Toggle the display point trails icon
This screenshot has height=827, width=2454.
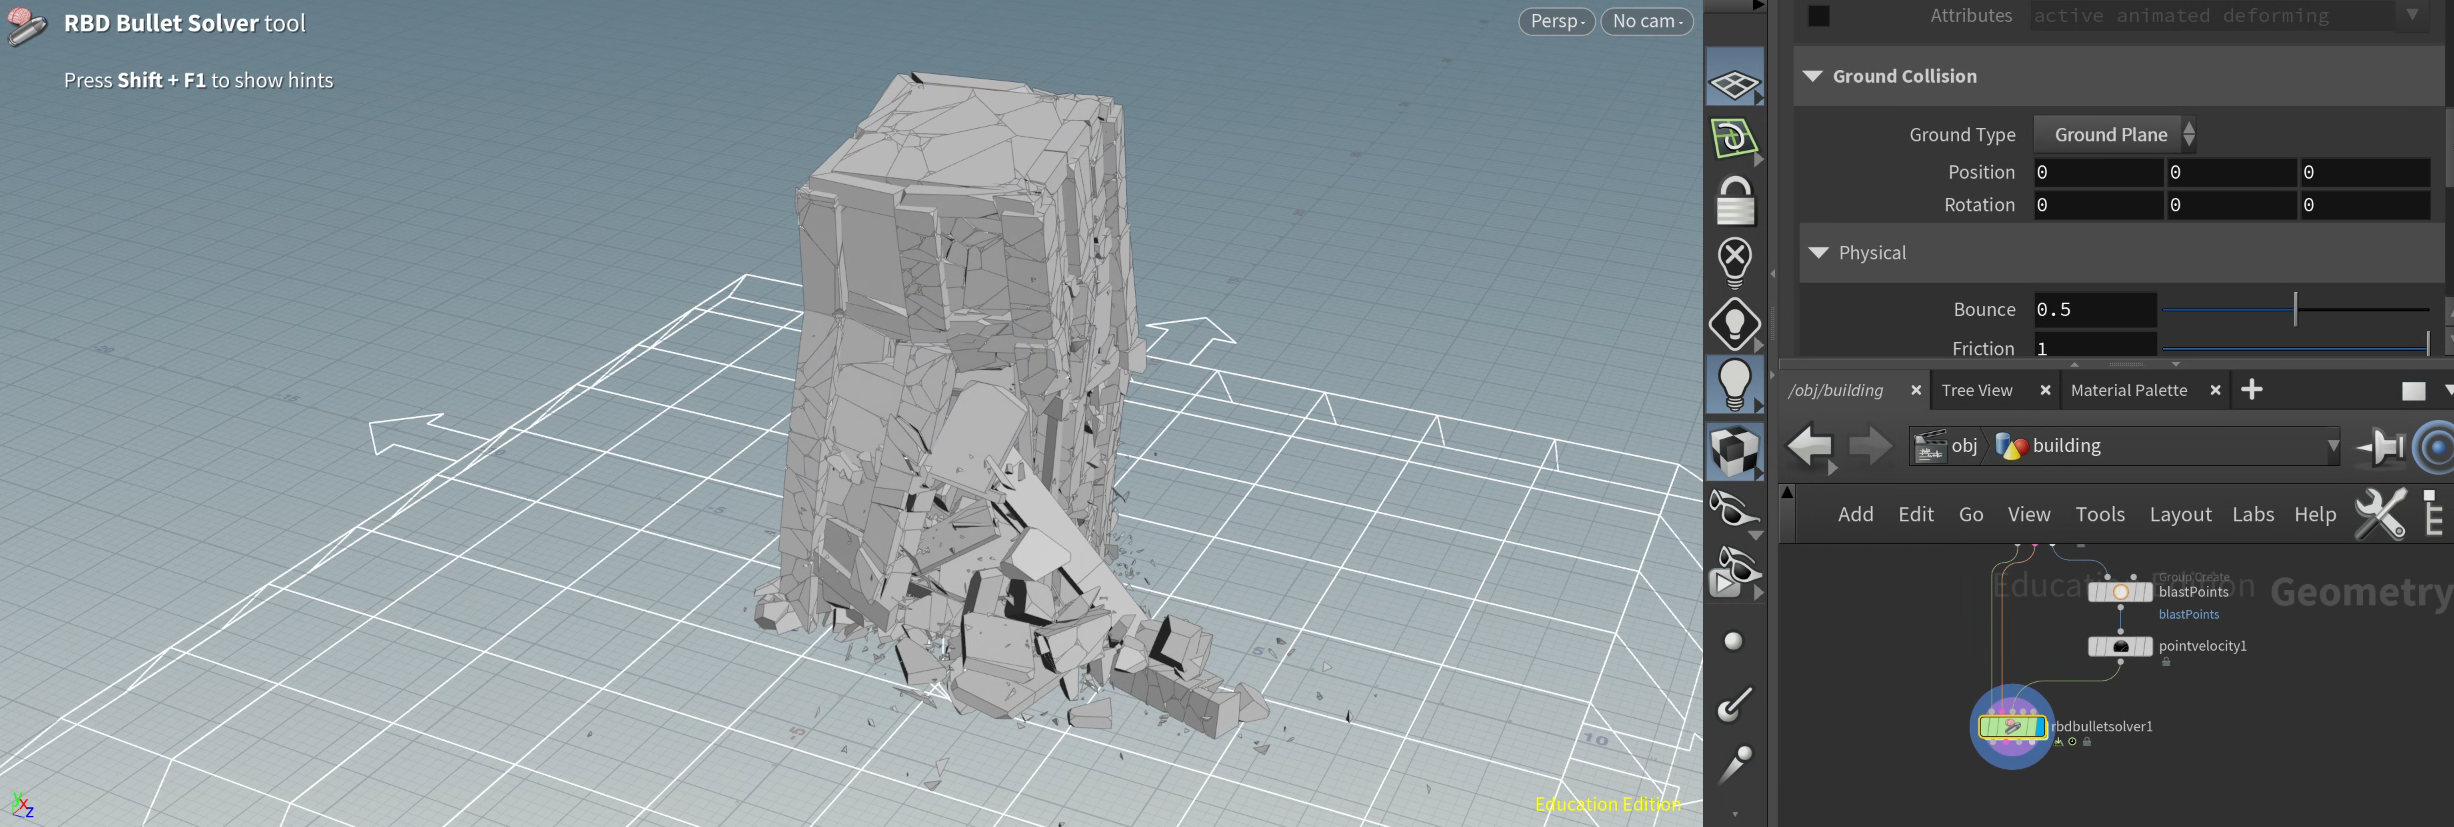(x=1734, y=765)
